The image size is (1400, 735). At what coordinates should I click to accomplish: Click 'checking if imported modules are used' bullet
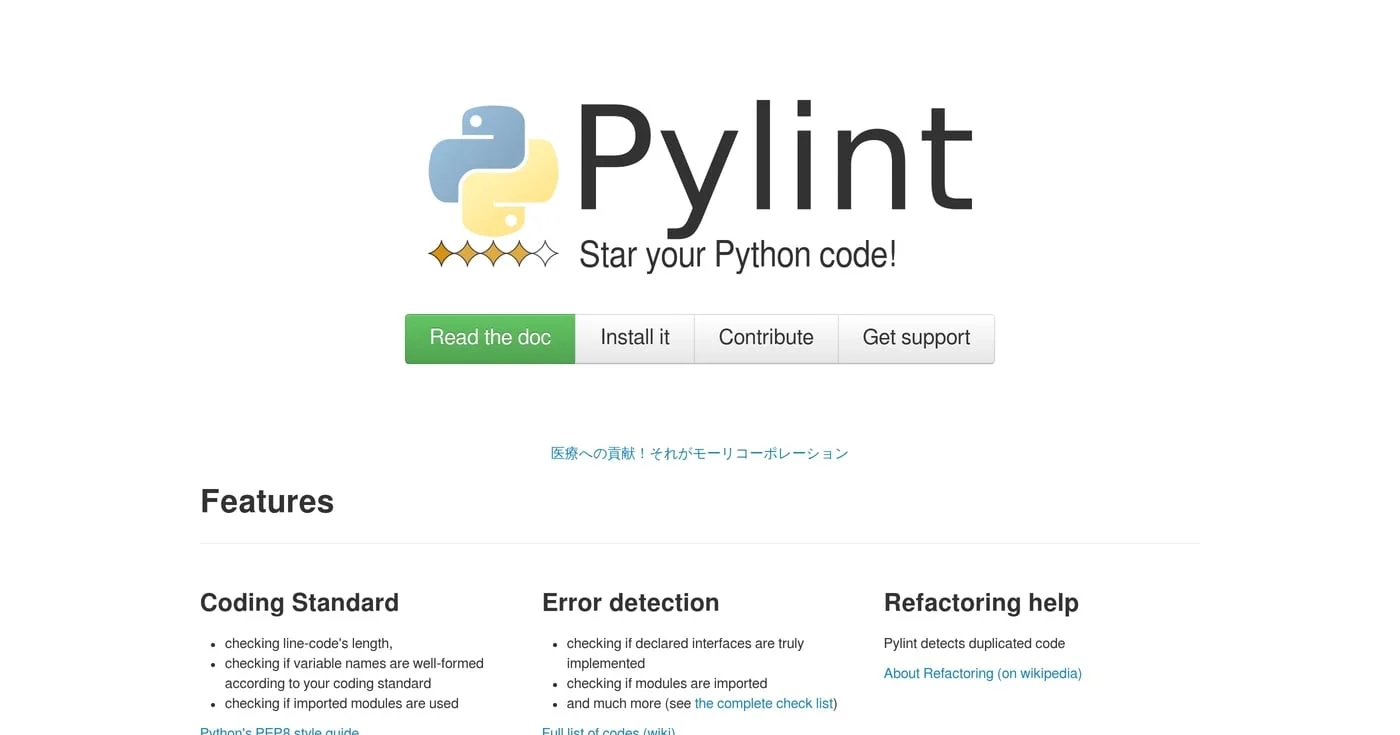pos(342,703)
